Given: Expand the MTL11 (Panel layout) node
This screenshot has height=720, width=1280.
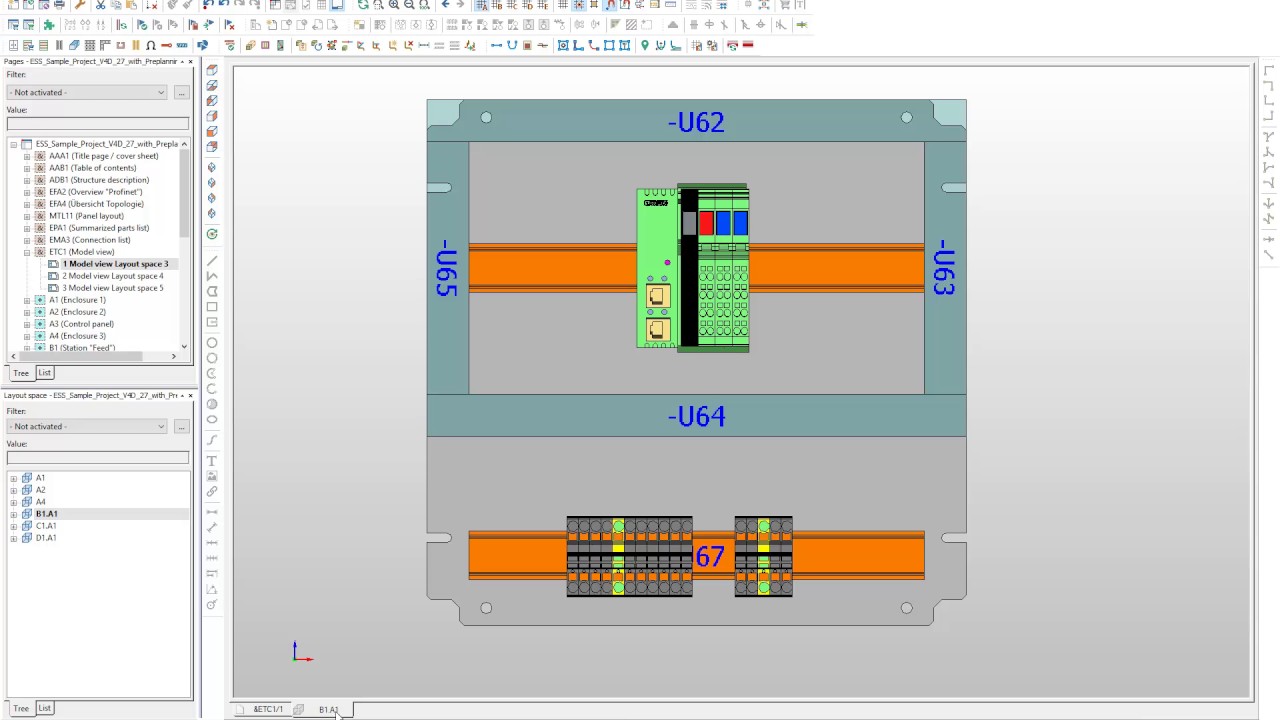Looking at the screenshot, I should [27, 216].
